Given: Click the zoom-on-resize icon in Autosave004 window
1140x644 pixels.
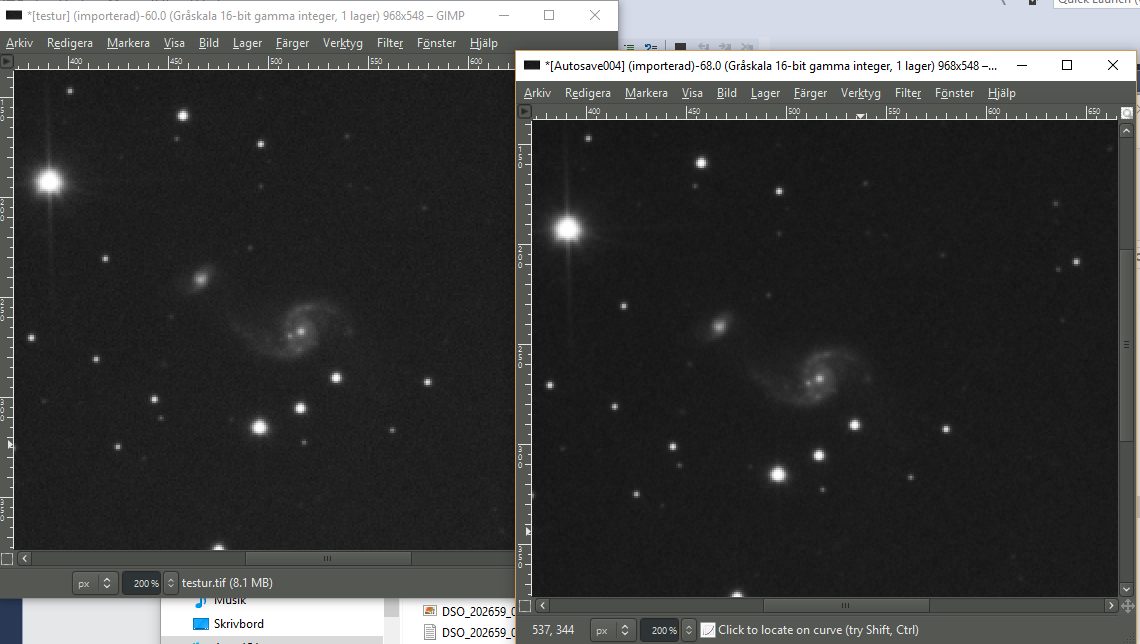Looking at the screenshot, I should [1127, 112].
